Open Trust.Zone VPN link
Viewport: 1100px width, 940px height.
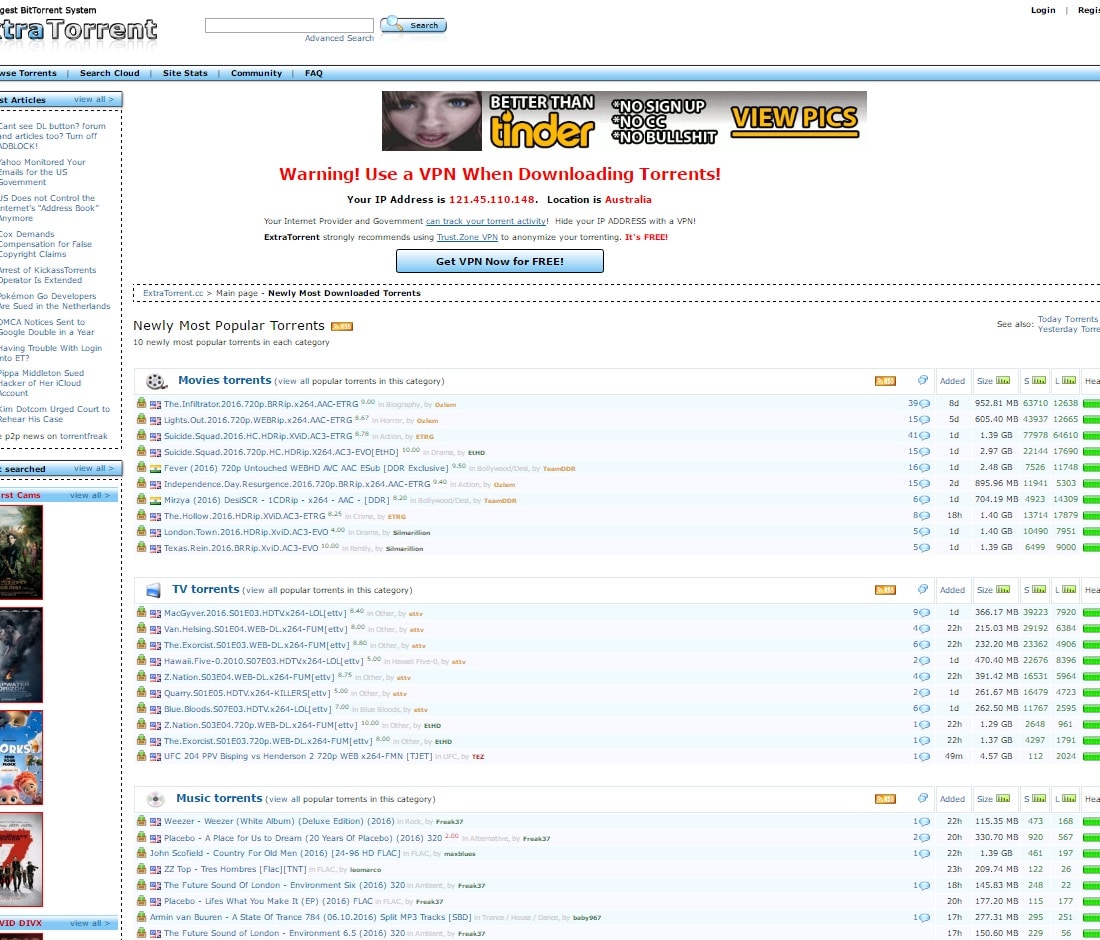(x=467, y=237)
